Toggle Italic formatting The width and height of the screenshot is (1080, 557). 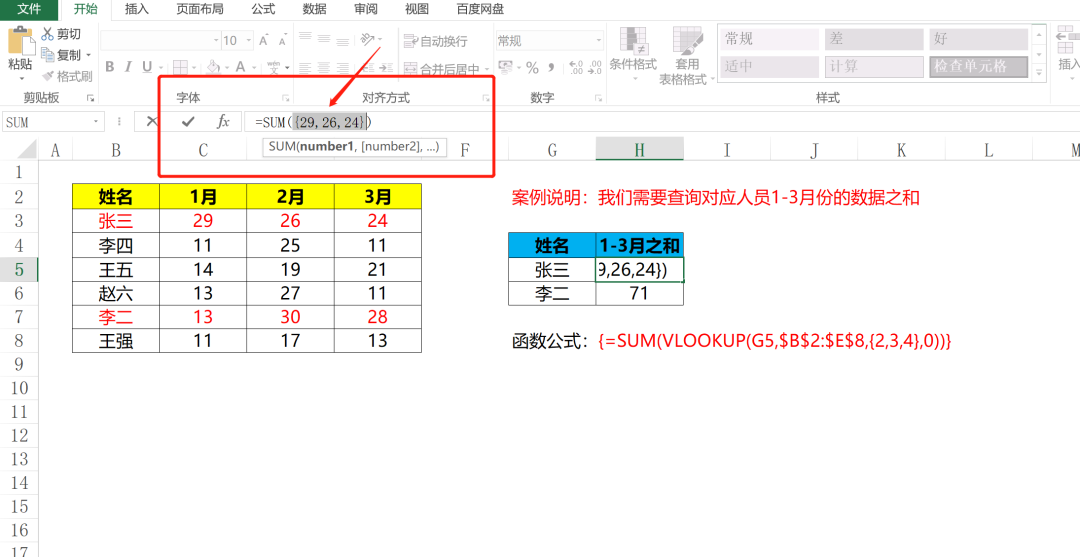tap(127, 67)
